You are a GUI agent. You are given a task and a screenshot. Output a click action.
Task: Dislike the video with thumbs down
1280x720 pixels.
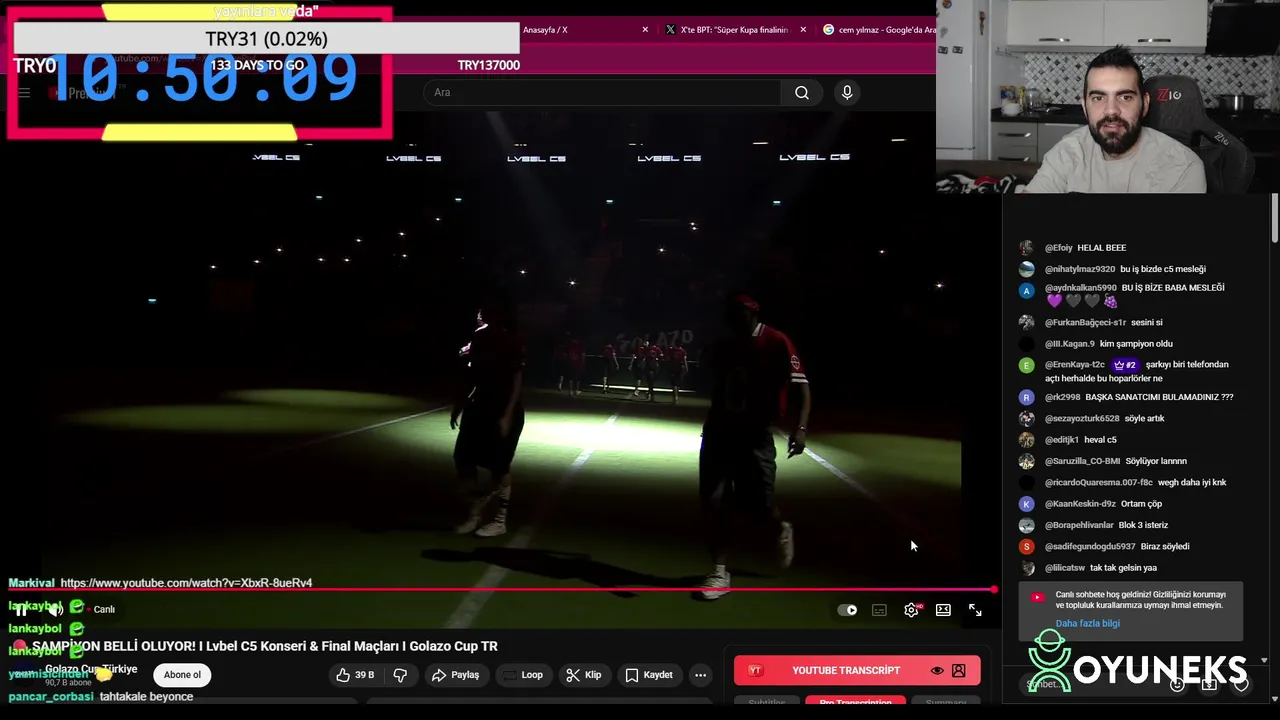(x=400, y=675)
